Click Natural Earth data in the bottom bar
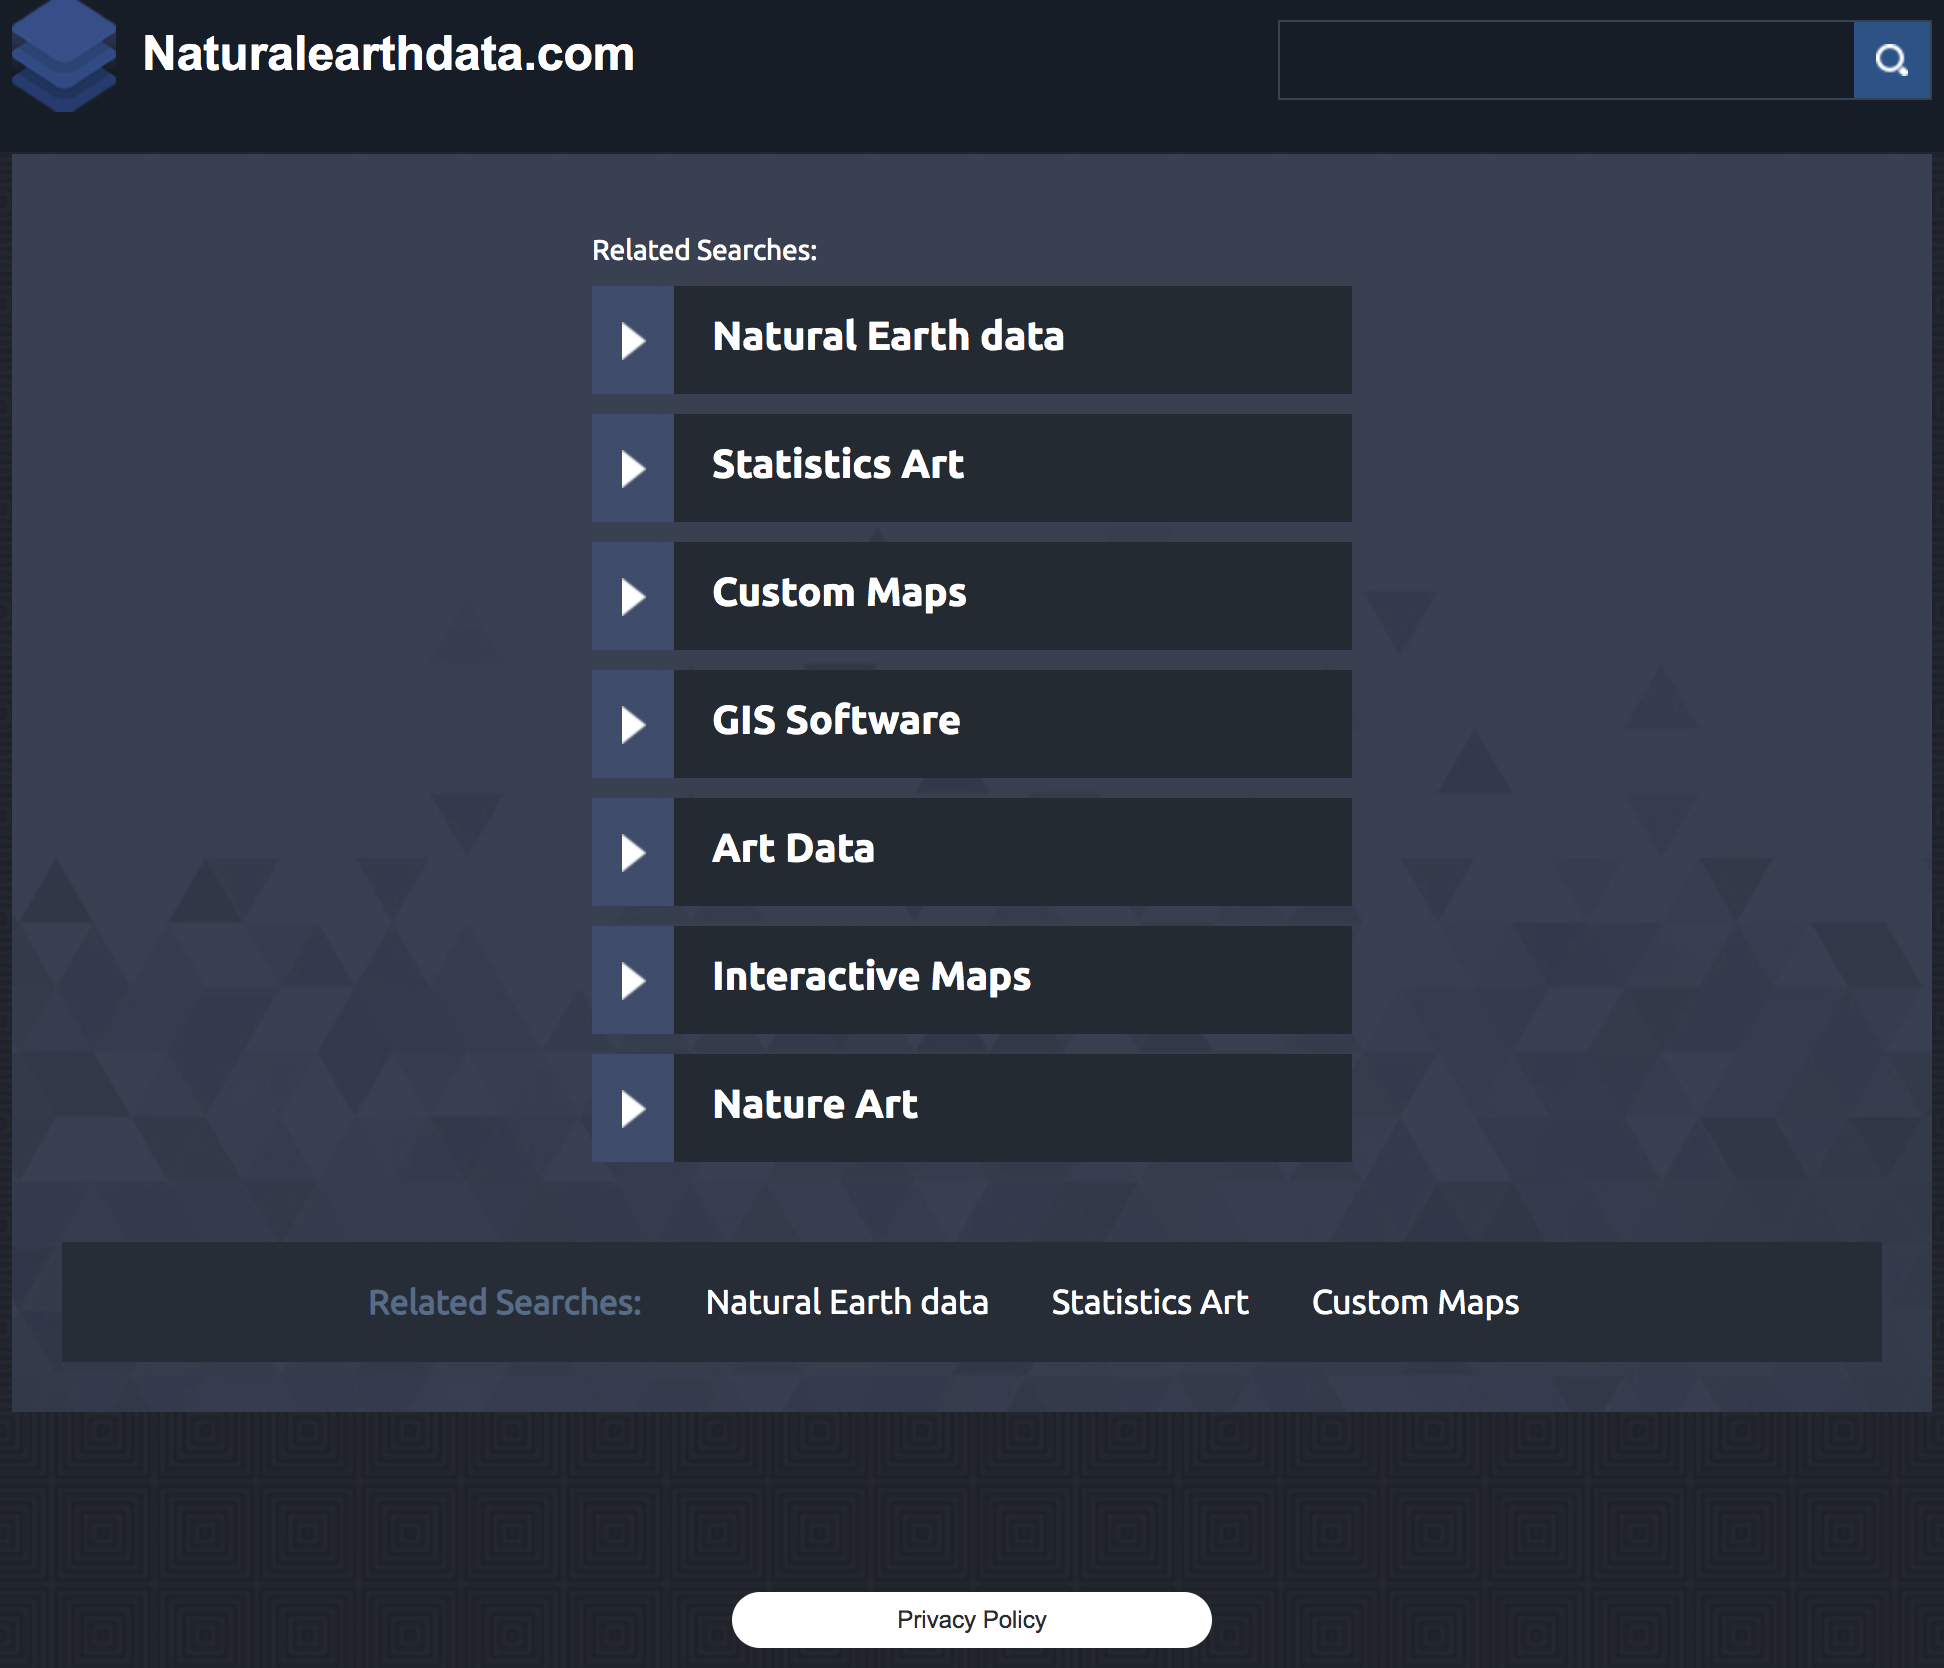Image resolution: width=1944 pixels, height=1668 pixels. 847,1302
